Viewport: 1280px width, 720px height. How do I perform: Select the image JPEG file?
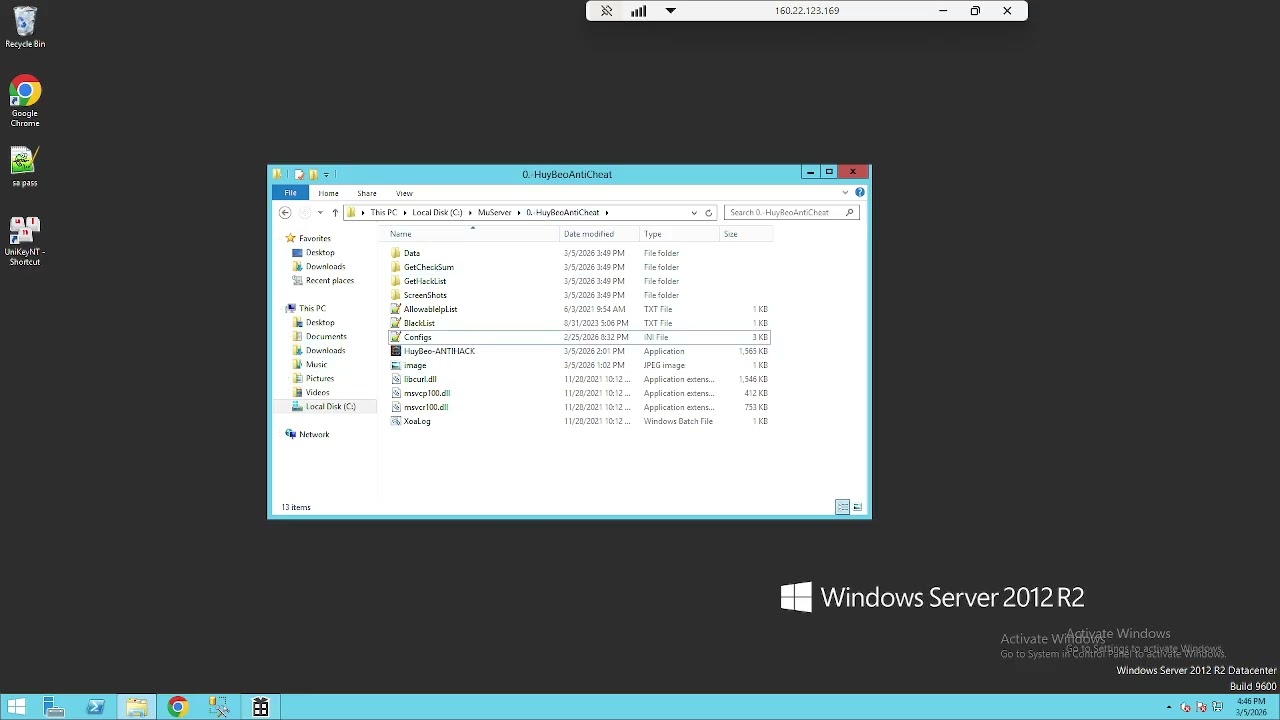pos(414,365)
